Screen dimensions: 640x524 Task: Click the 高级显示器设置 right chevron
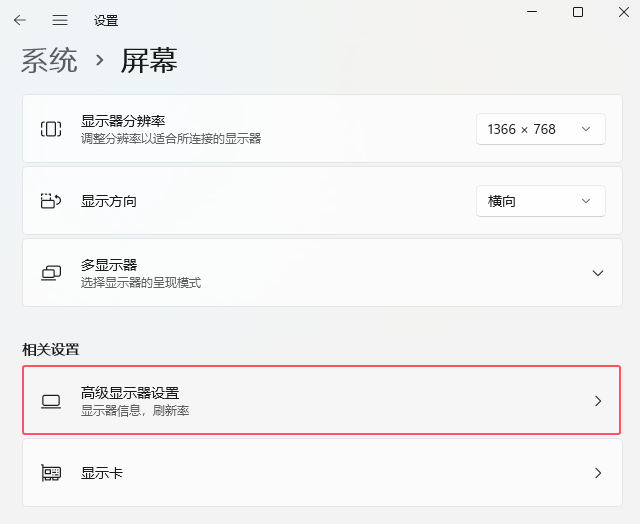click(598, 401)
